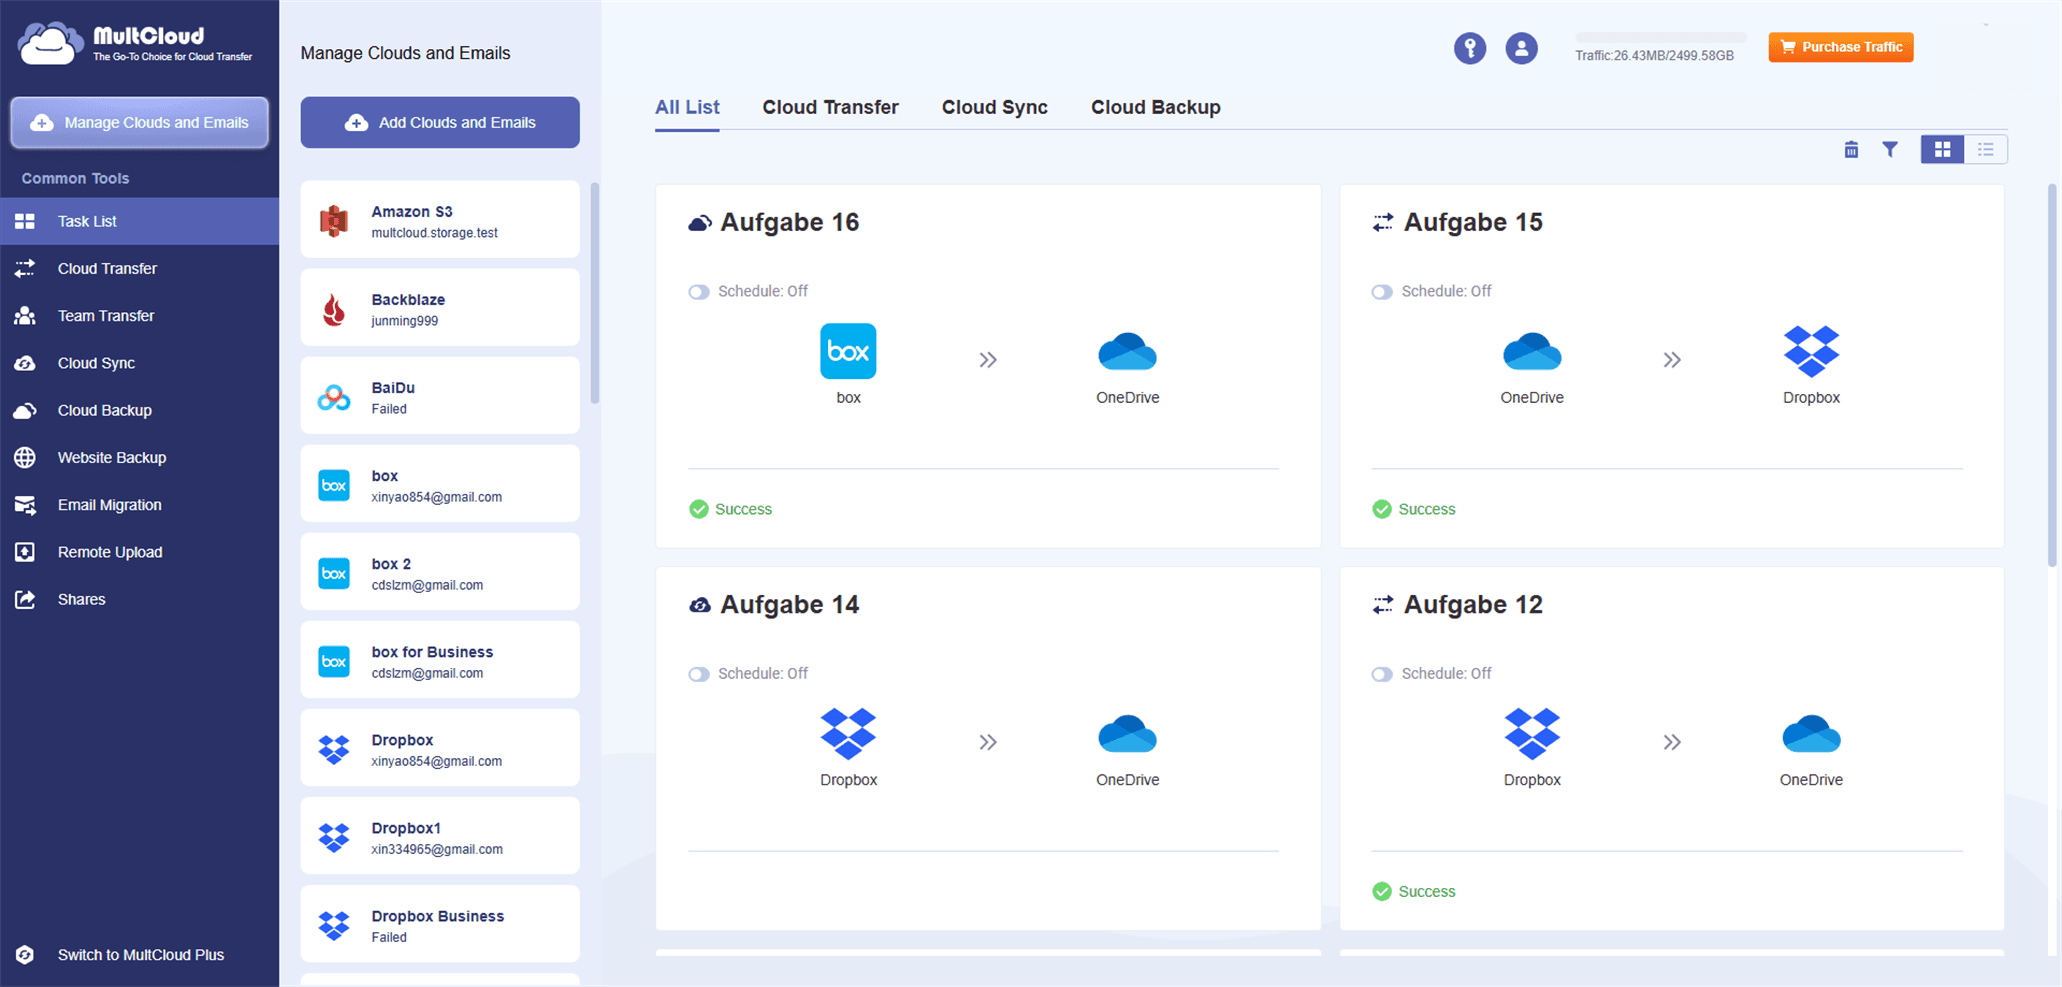Image resolution: width=2062 pixels, height=987 pixels.
Task: Click Add Clouds and Emails button
Action: tap(440, 122)
